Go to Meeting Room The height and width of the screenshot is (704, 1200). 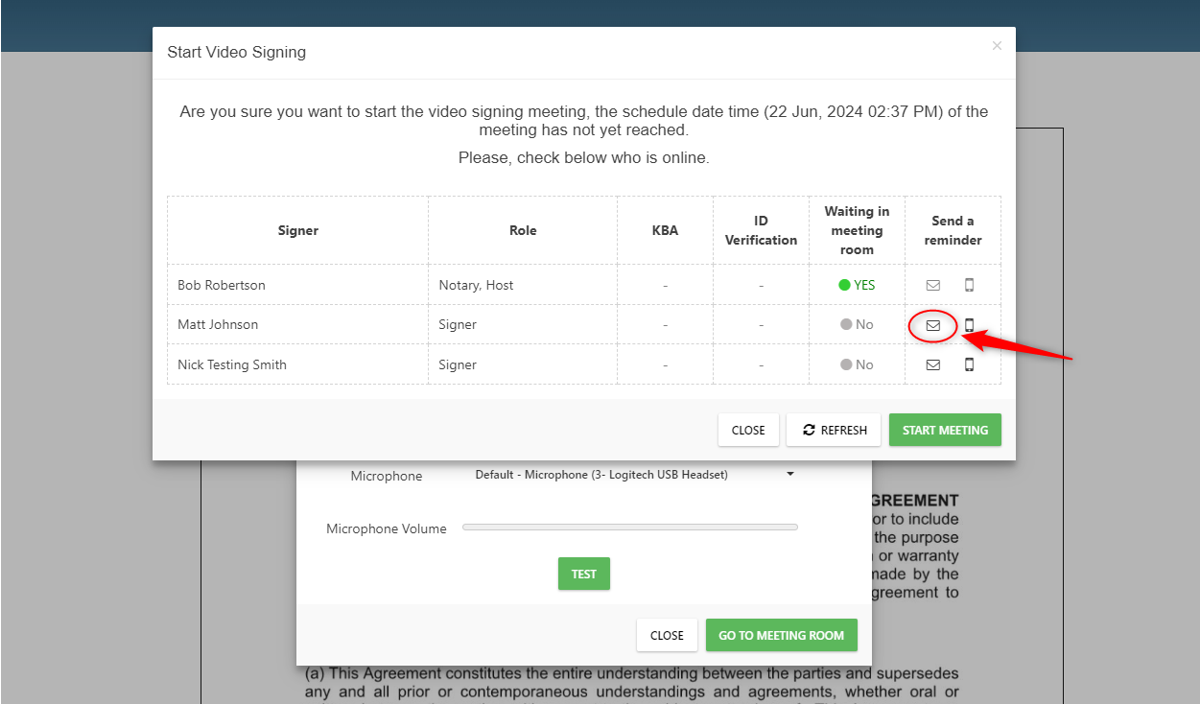pyautogui.click(x=781, y=635)
